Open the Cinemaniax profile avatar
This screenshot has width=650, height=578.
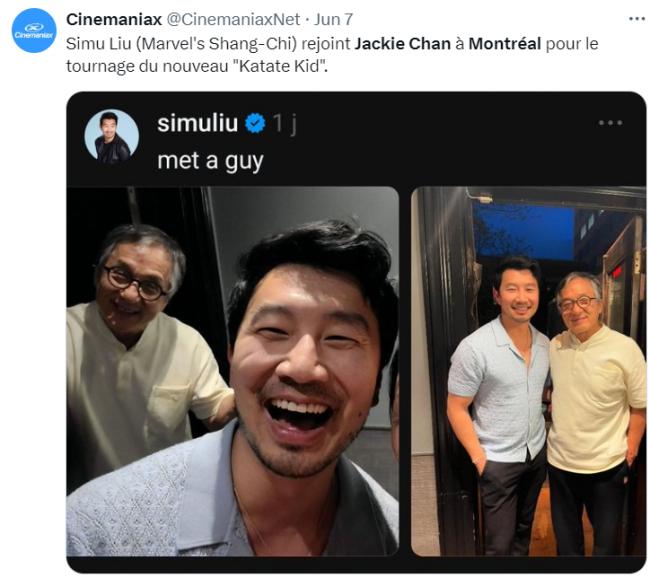pos(34,30)
